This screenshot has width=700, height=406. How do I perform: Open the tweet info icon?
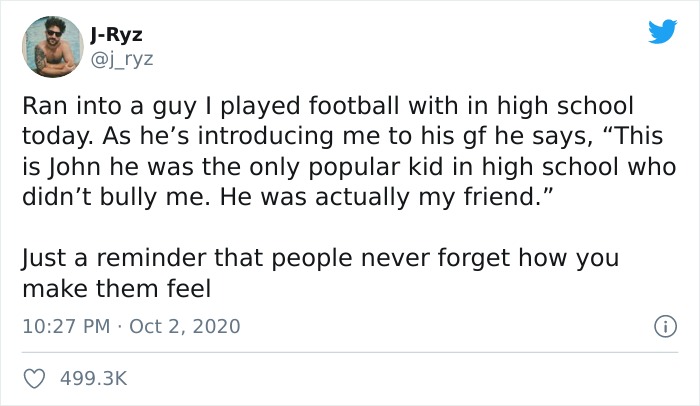click(x=661, y=326)
